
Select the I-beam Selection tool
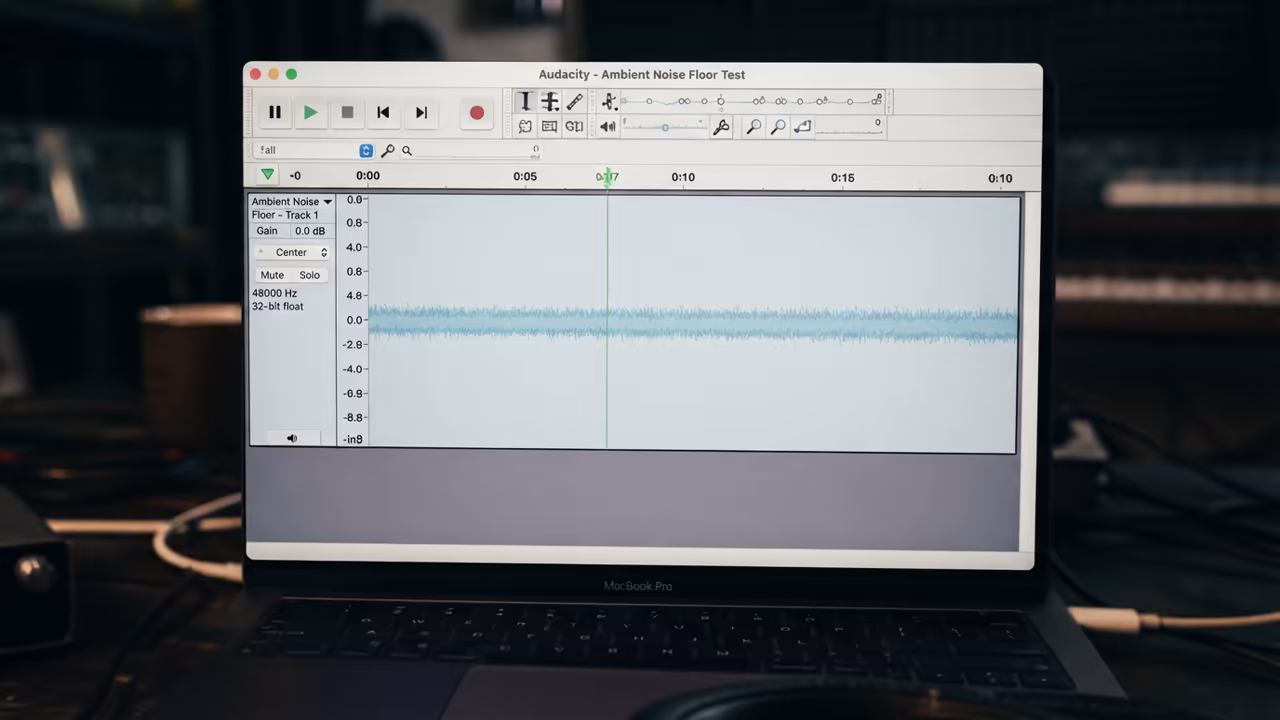tap(525, 102)
